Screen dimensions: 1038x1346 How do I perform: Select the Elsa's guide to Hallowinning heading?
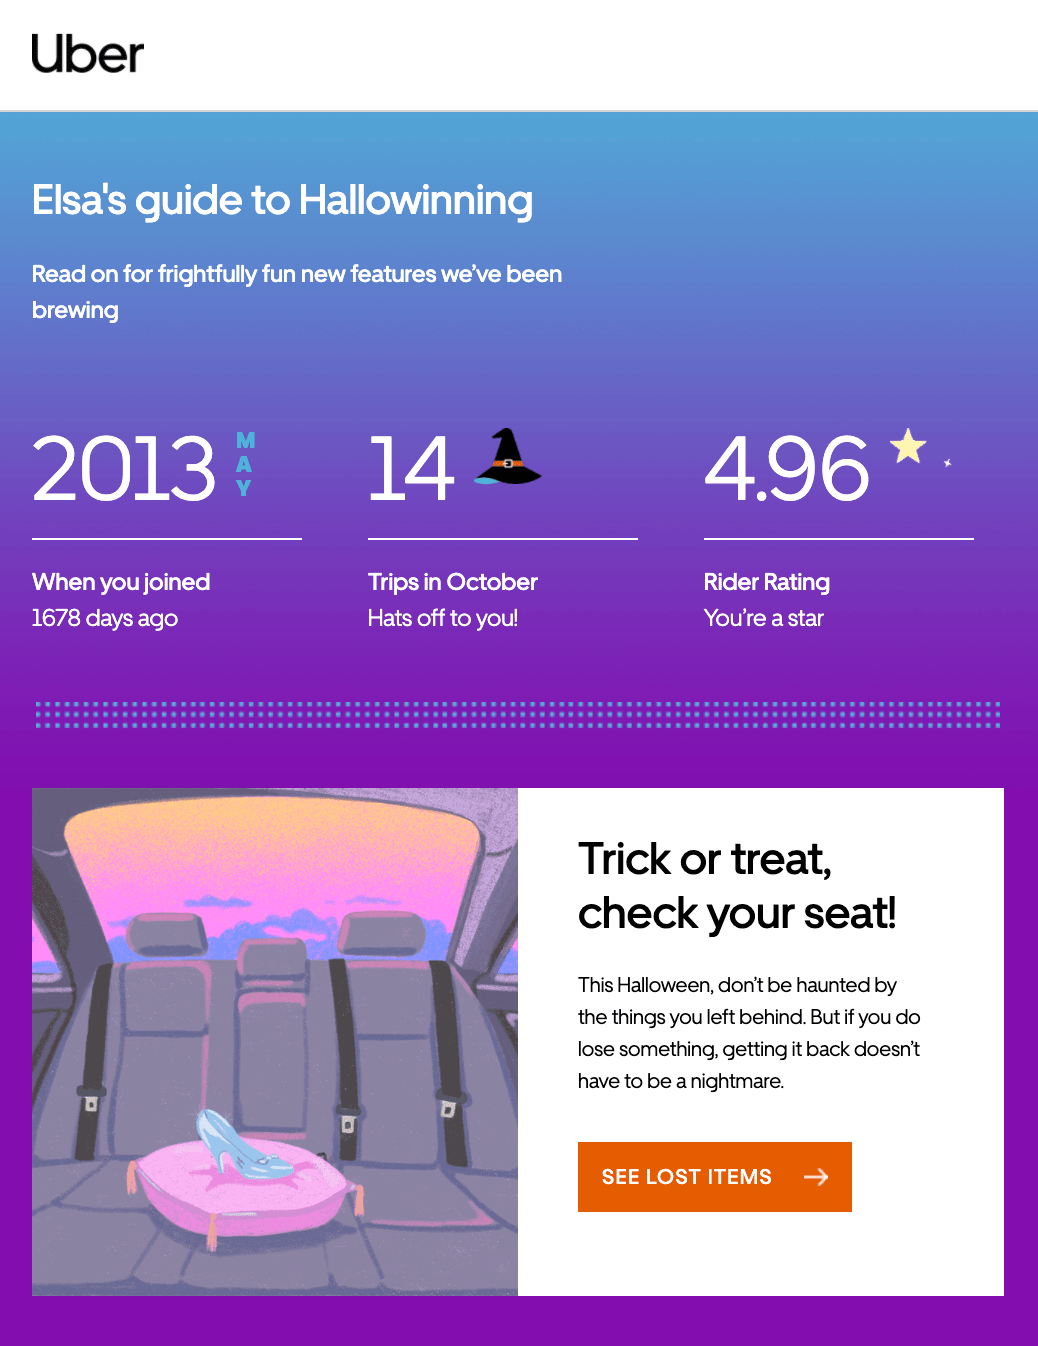coord(282,200)
